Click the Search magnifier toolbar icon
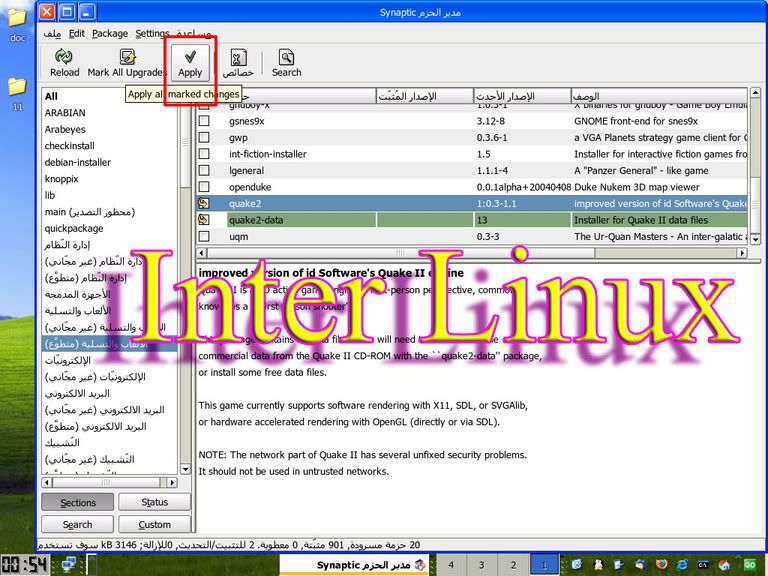768x576 pixels. [287, 57]
